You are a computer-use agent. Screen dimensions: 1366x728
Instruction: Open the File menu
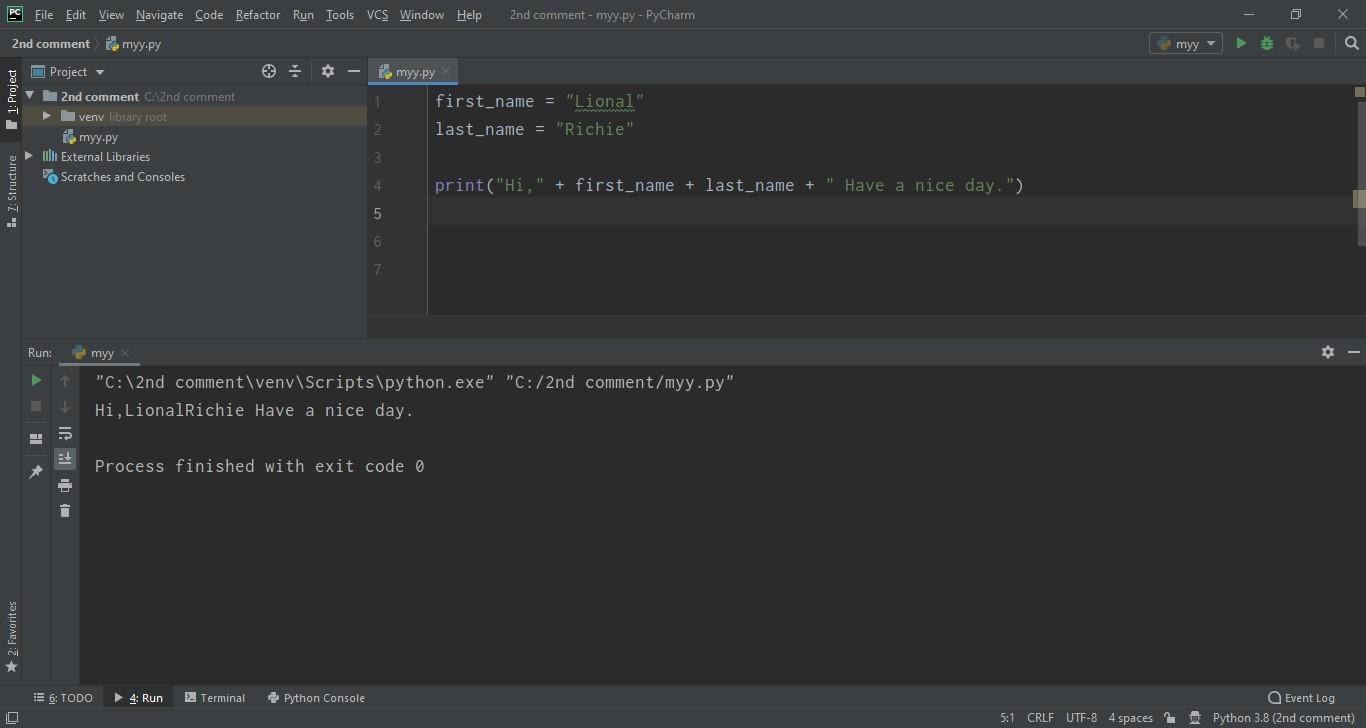(44, 15)
